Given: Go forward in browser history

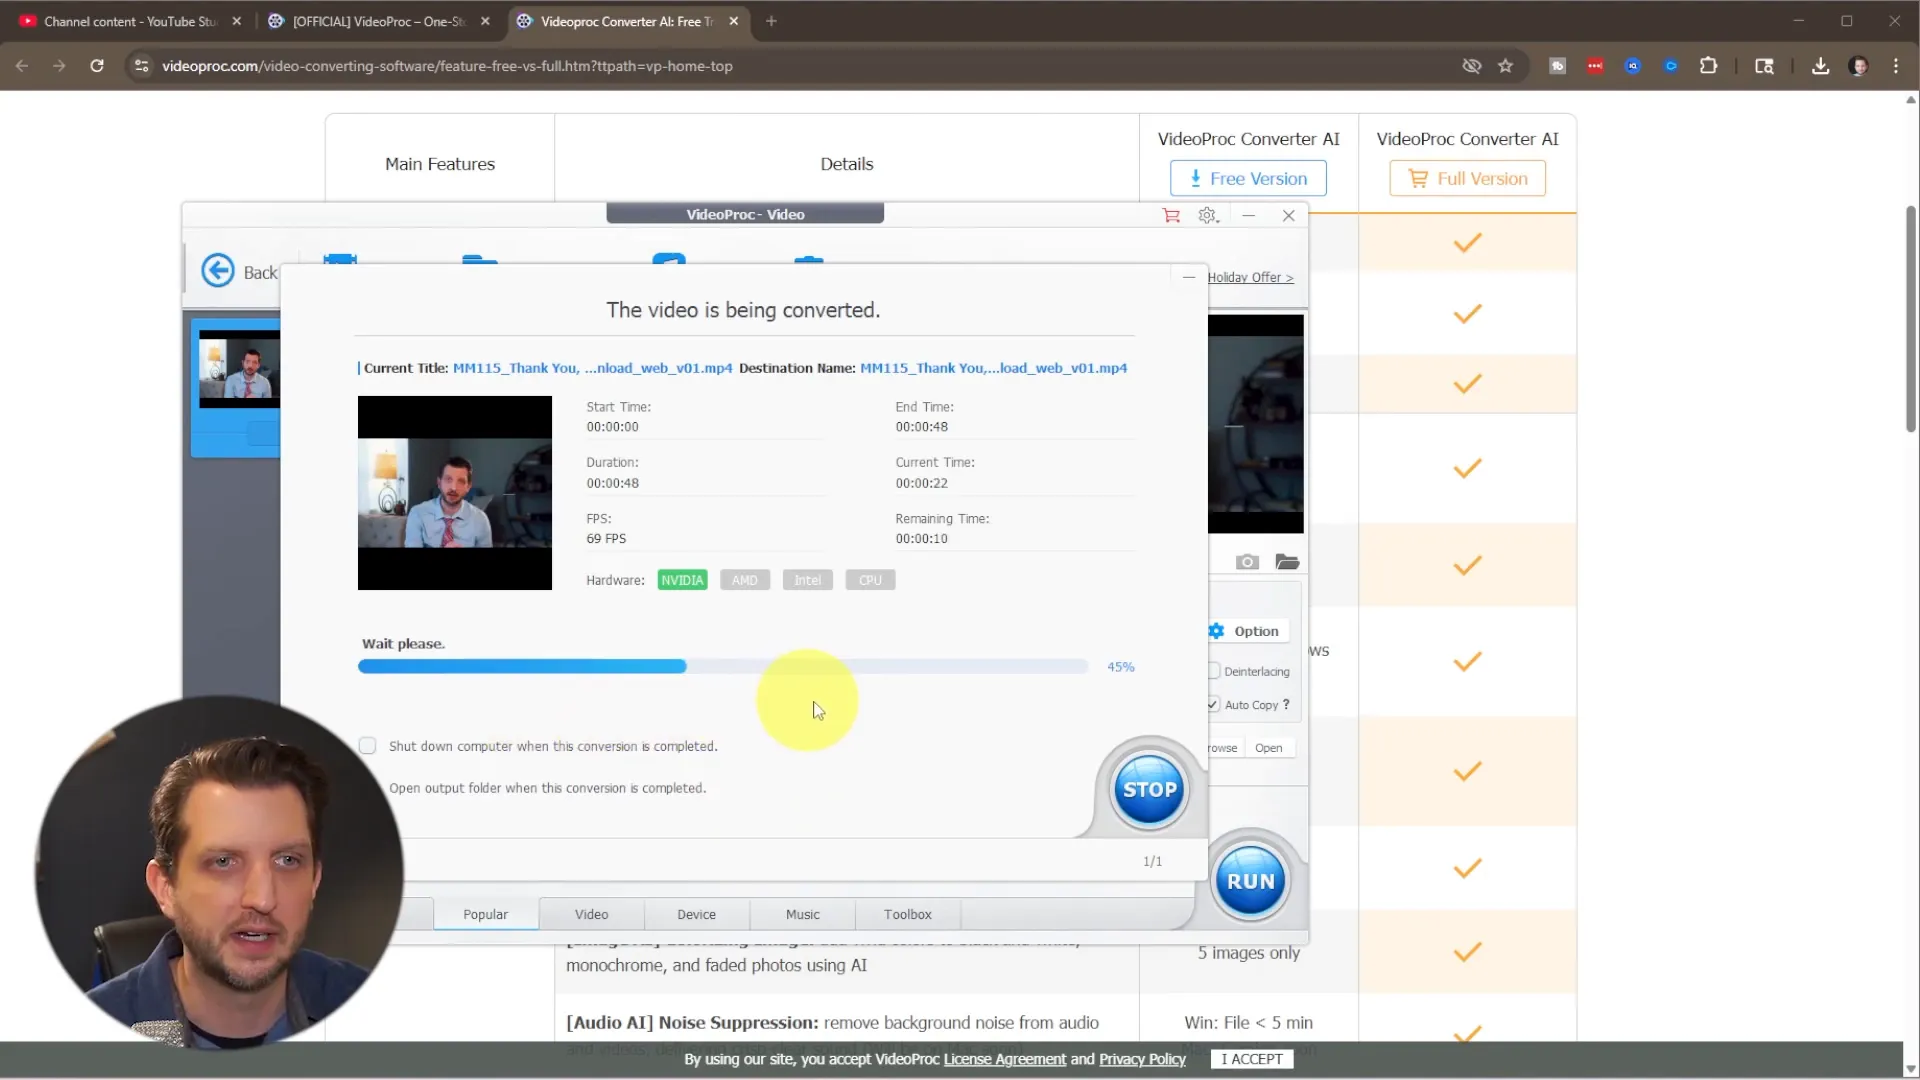Looking at the screenshot, I should point(59,66).
